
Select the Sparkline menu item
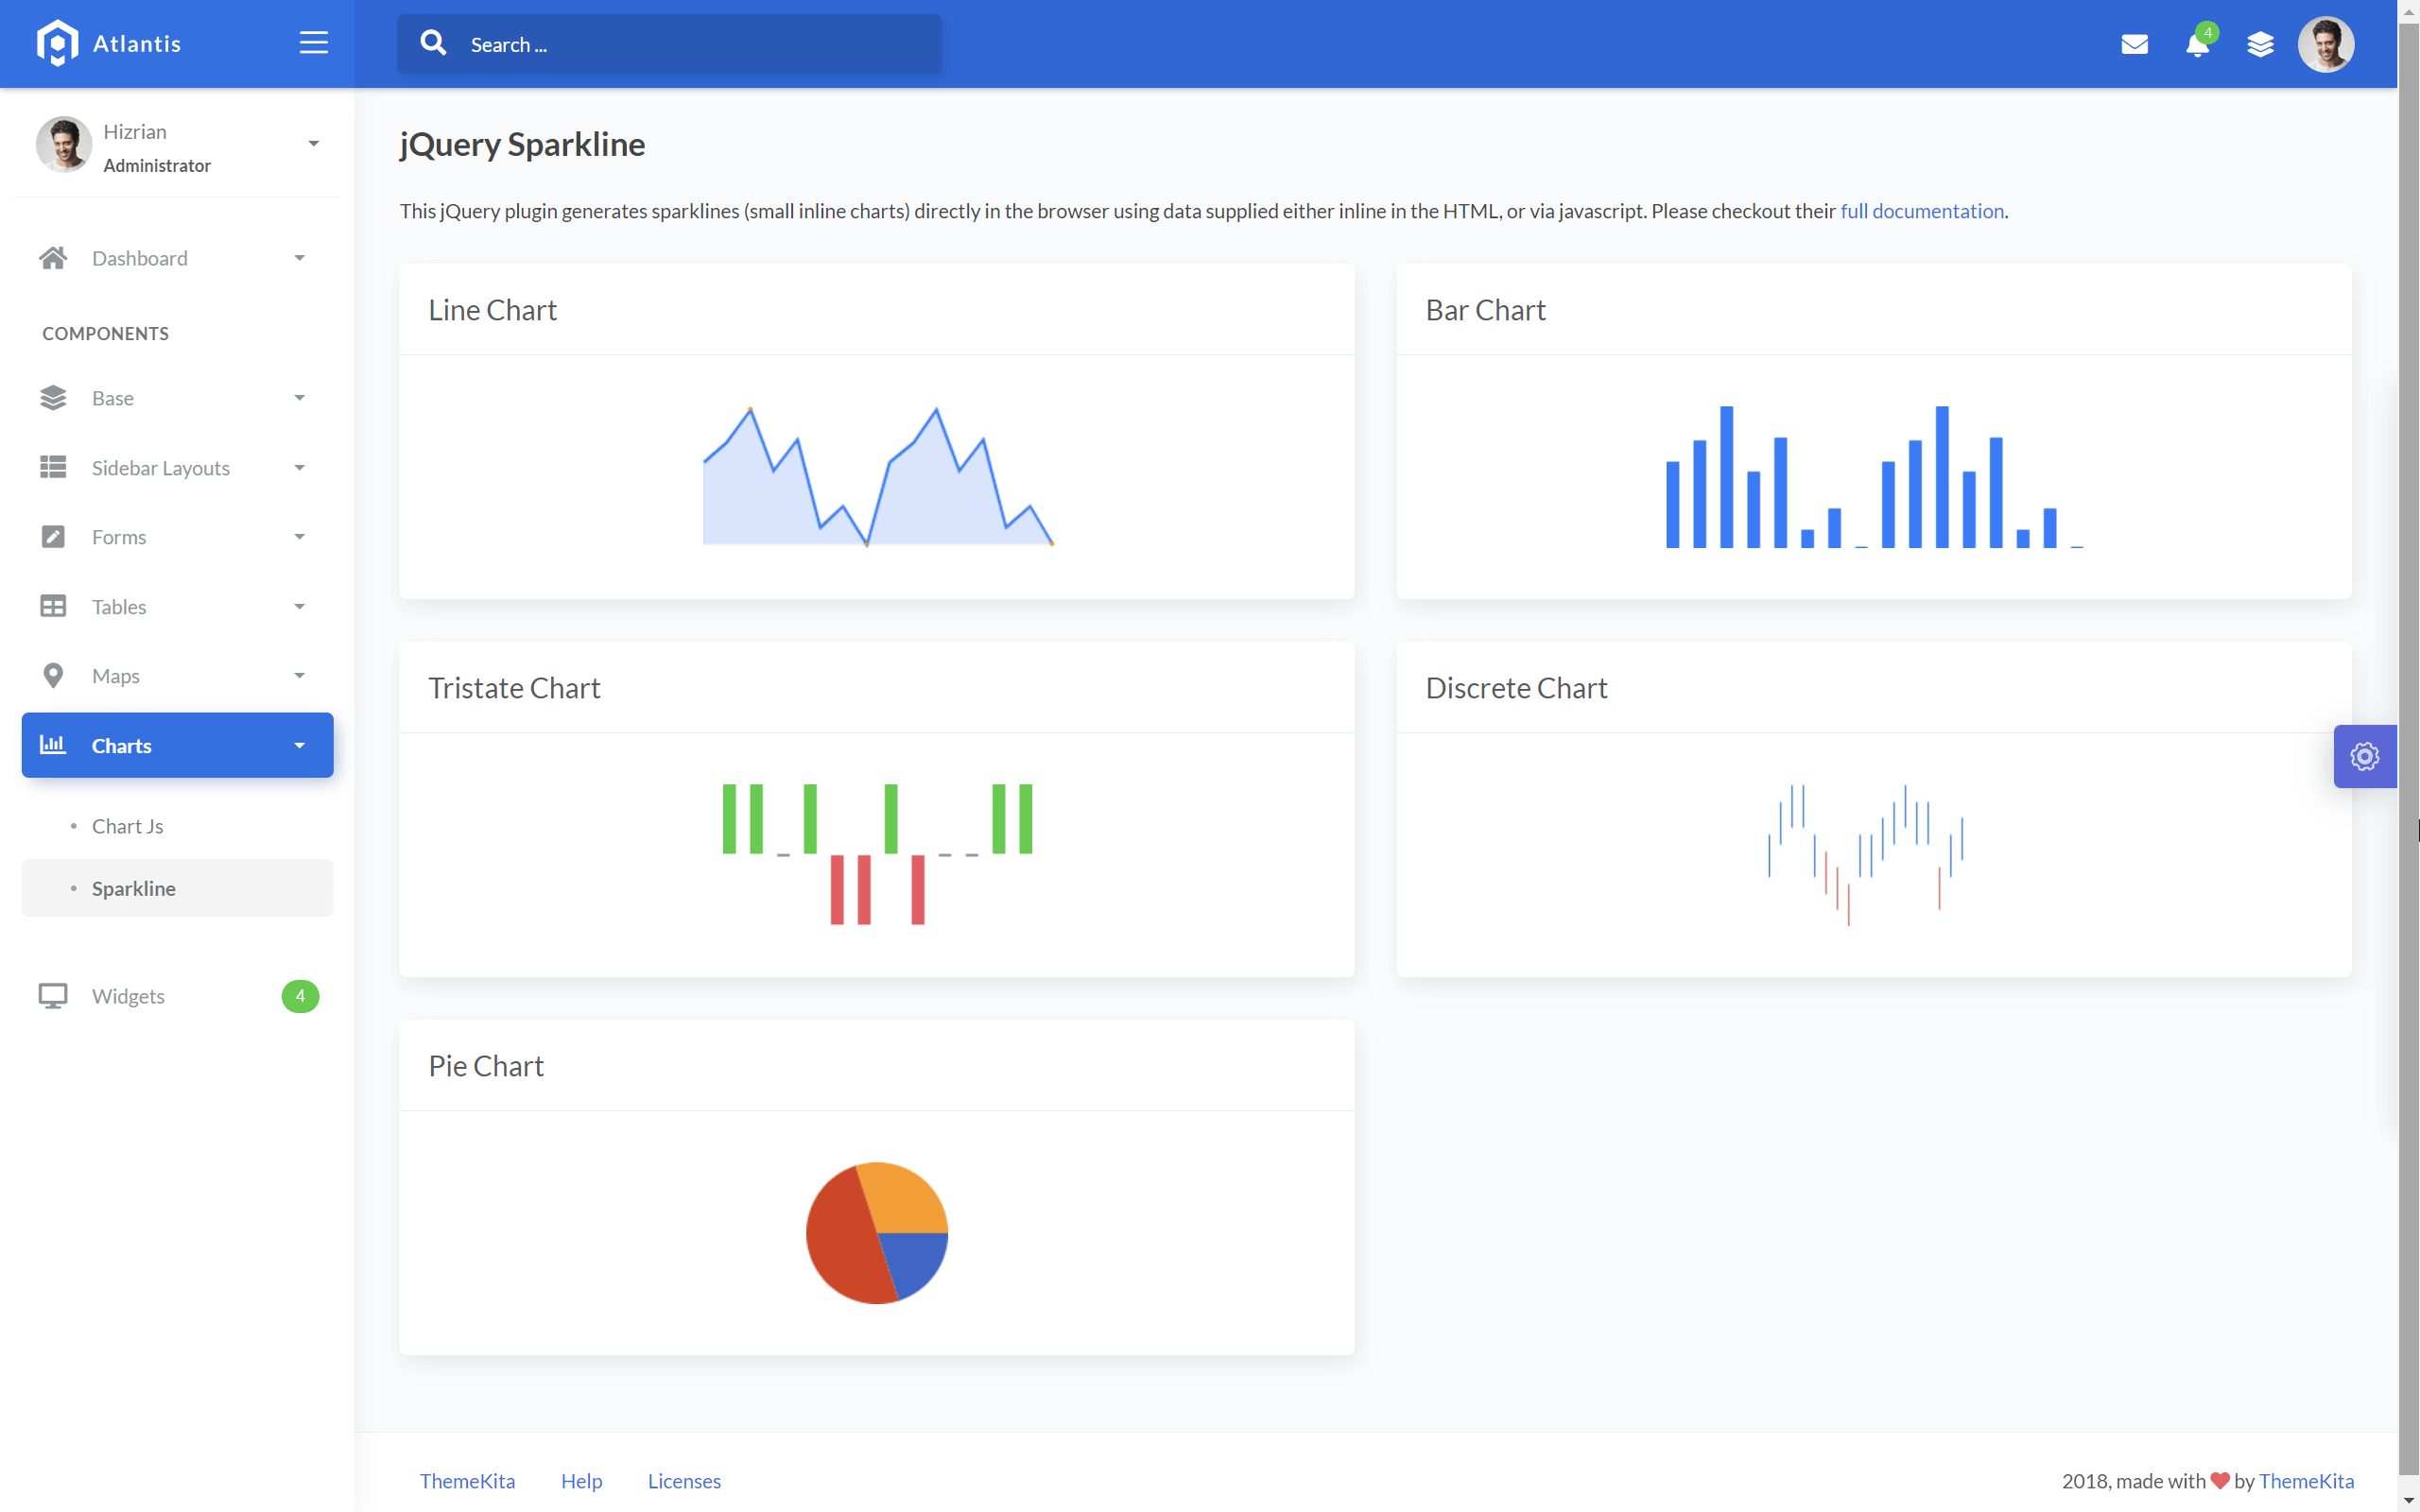133,887
